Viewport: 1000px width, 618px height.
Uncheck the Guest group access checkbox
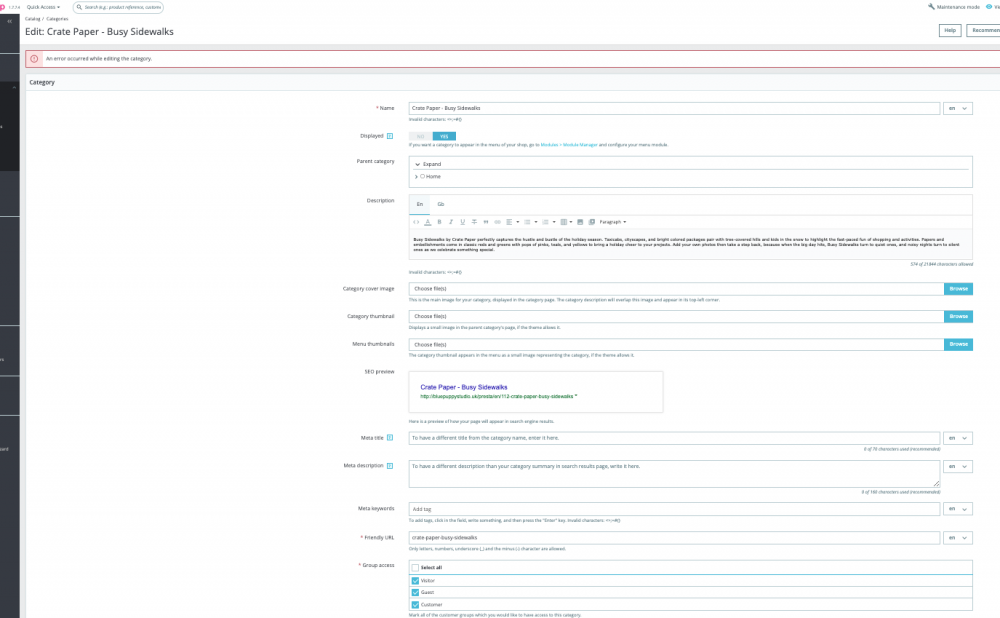[415, 592]
